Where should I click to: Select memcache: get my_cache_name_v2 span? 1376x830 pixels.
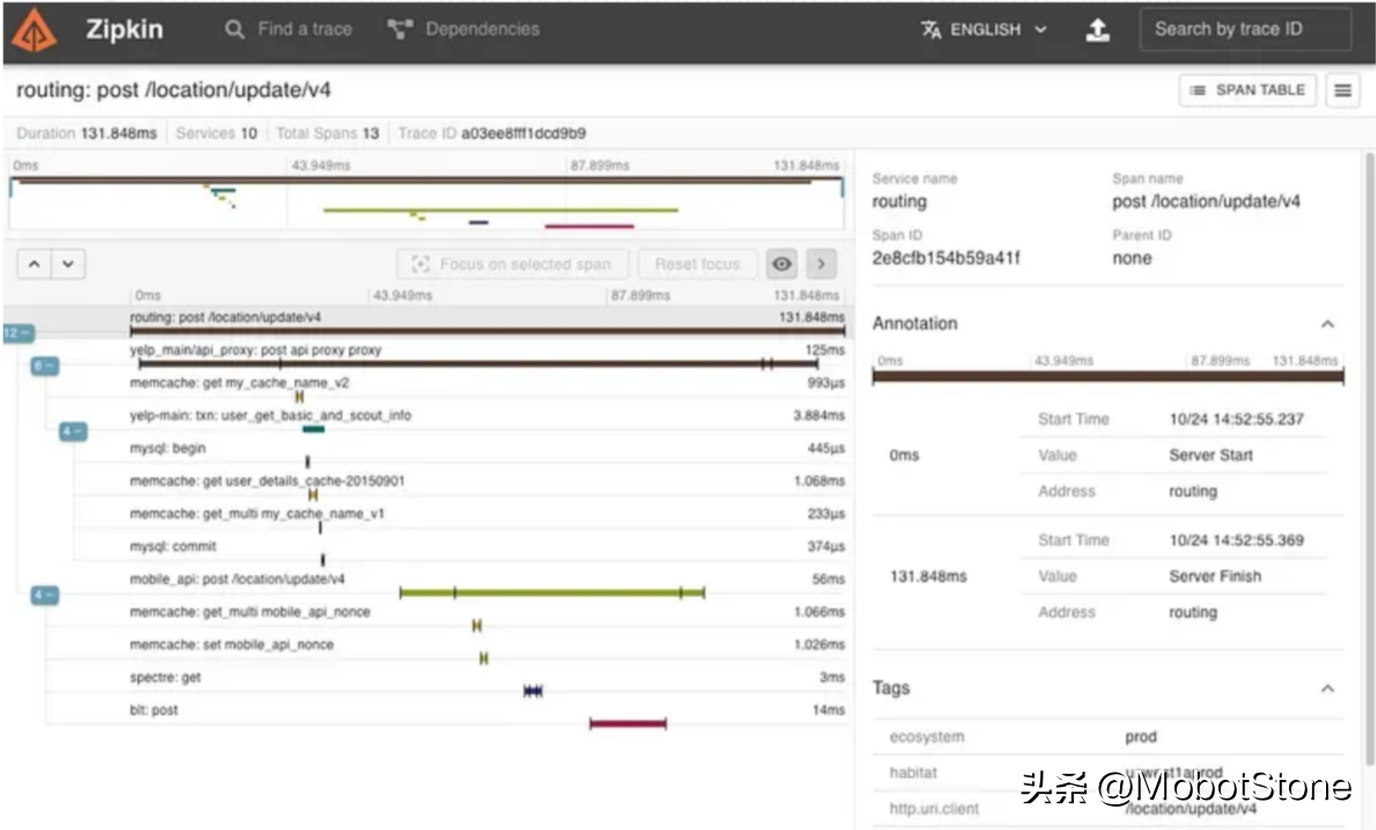pyautogui.click(x=487, y=389)
